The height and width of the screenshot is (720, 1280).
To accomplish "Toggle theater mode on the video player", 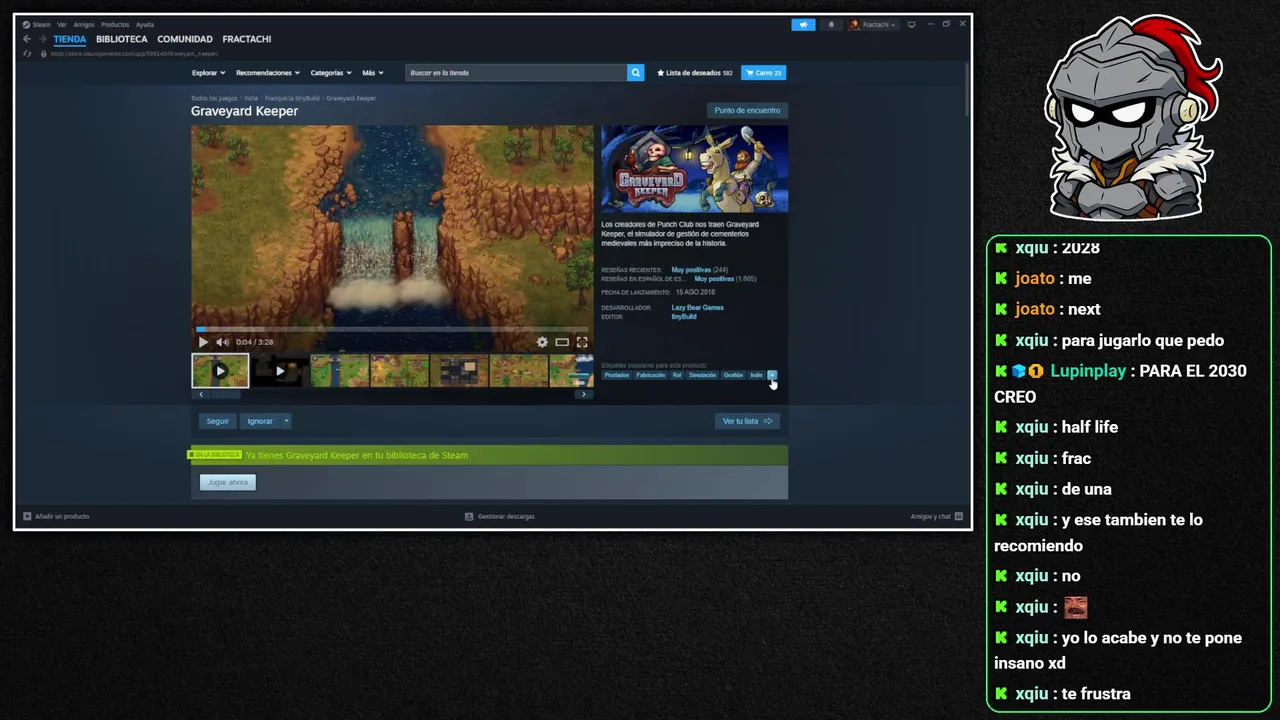I will [x=562, y=342].
